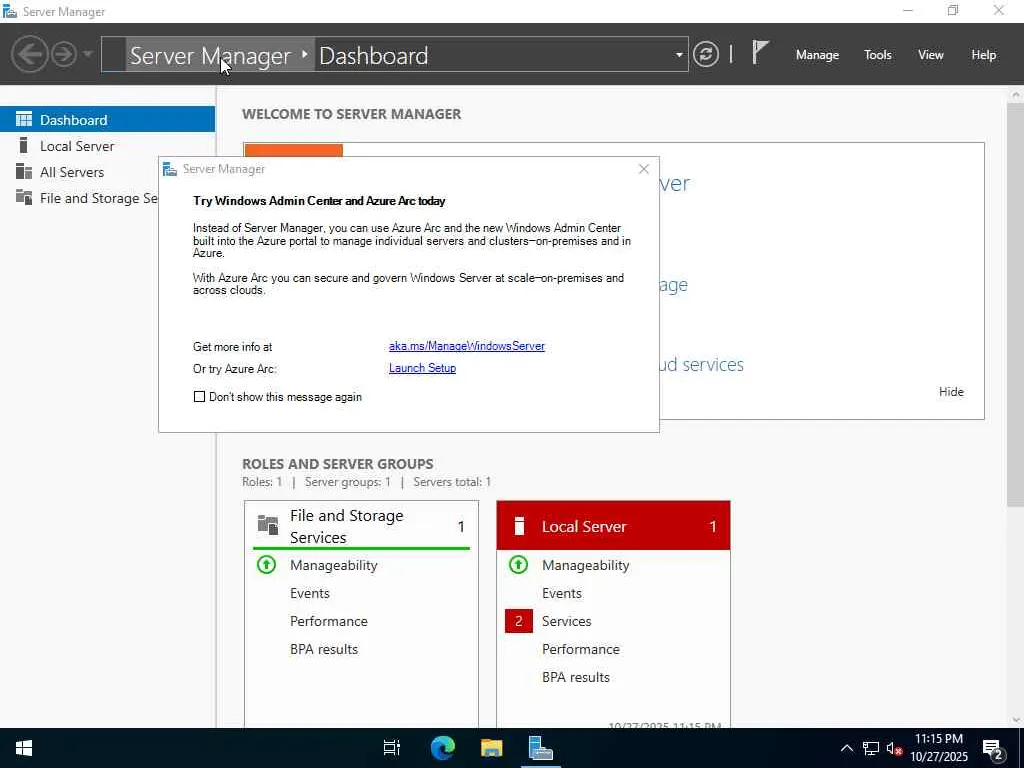Open File and Storage Services tile header
This screenshot has width=1024, height=768.
[361, 526]
